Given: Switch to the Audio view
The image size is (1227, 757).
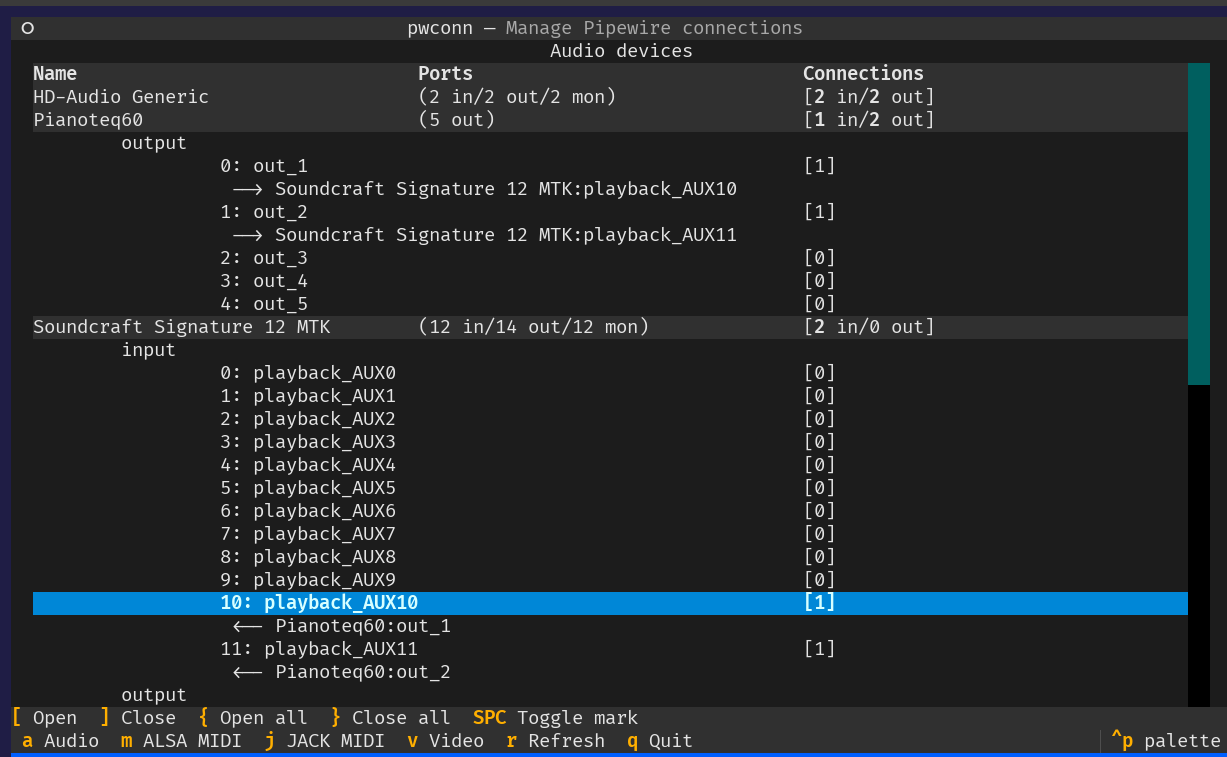Looking at the screenshot, I should pyautogui.click(x=60, y=741).
